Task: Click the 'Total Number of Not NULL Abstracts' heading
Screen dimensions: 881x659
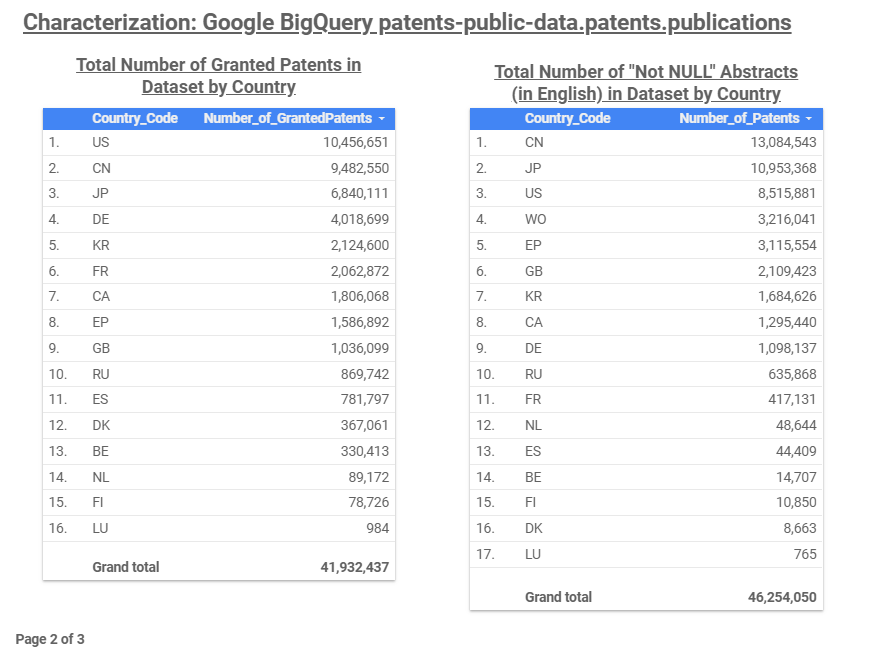Action: 646,83
